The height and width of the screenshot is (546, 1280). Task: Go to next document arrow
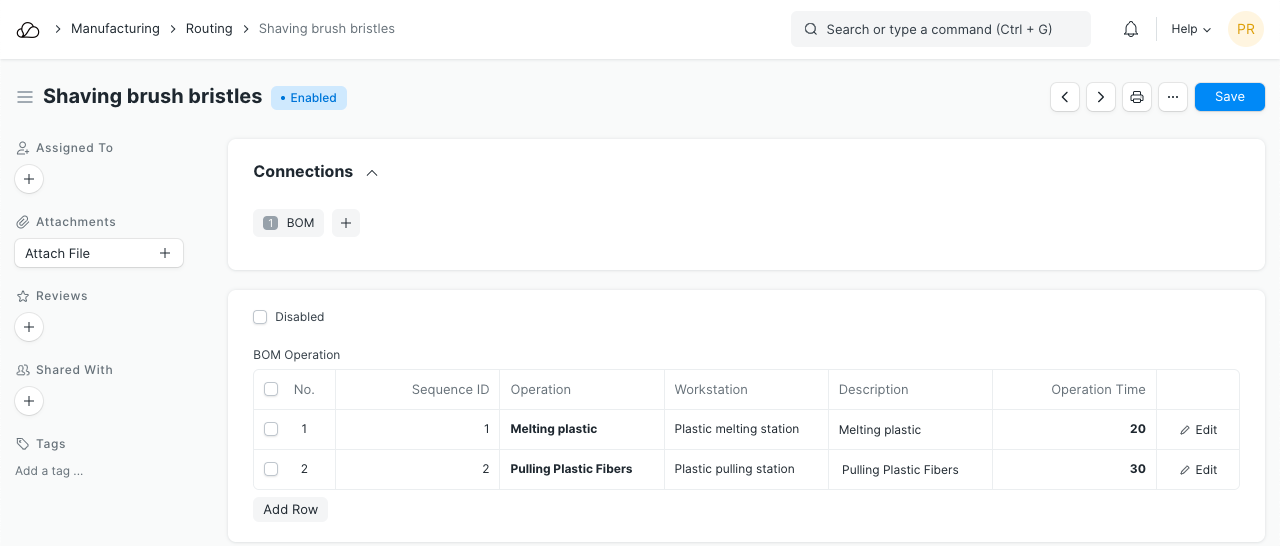[x=1101, y=97]
